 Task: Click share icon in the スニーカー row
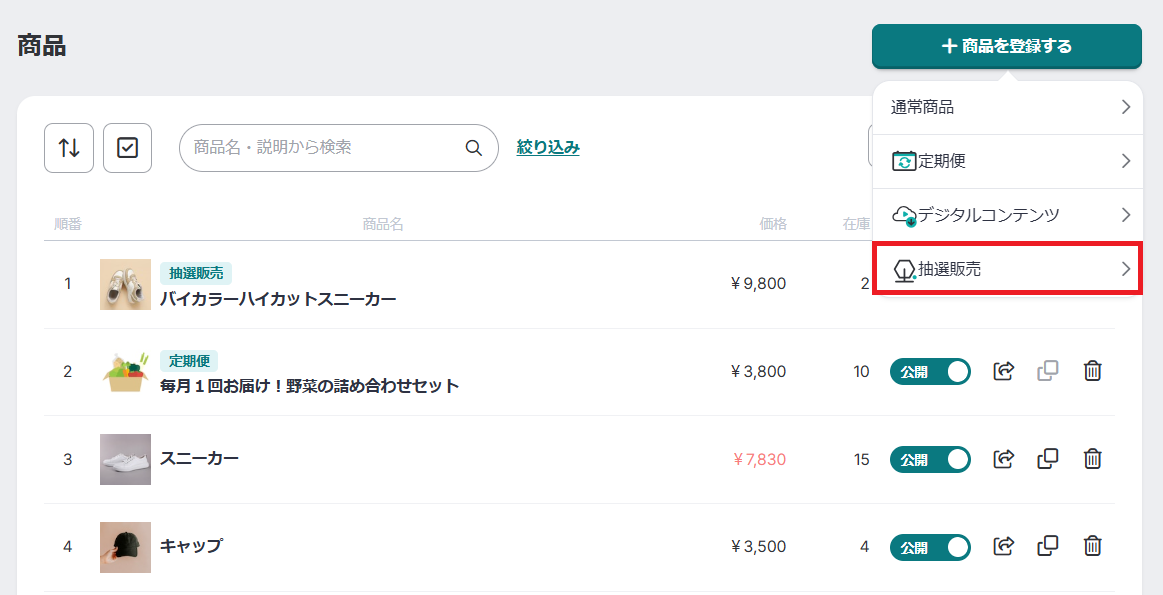tap(1004, 459)
